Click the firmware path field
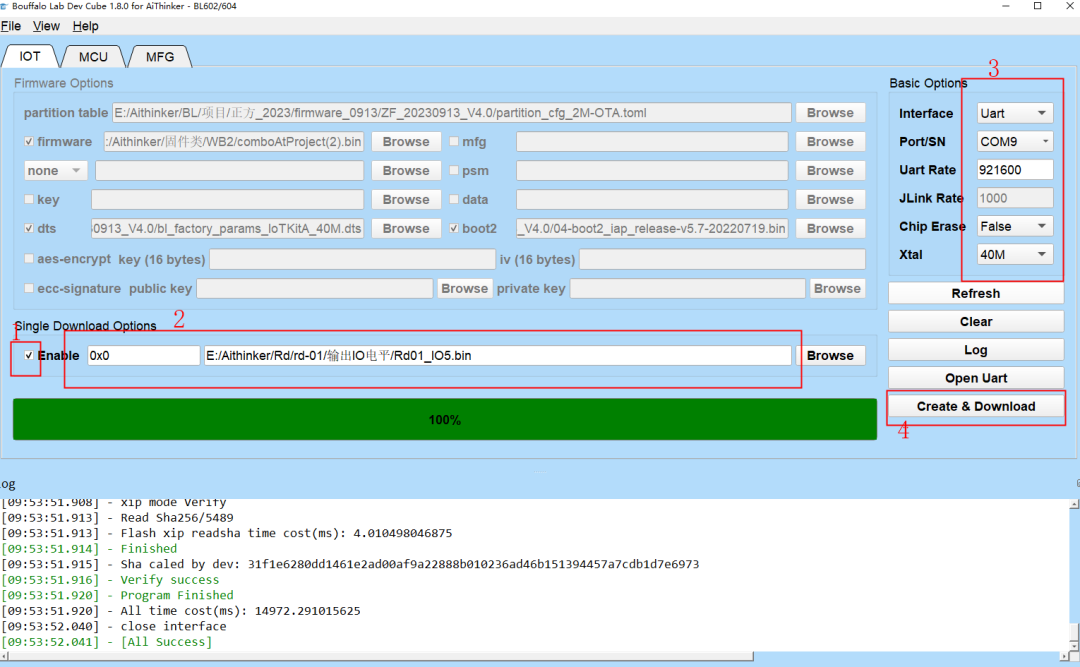Image resolution: width=1080 pixels, height=667 pixels. (x=233, y=141)
